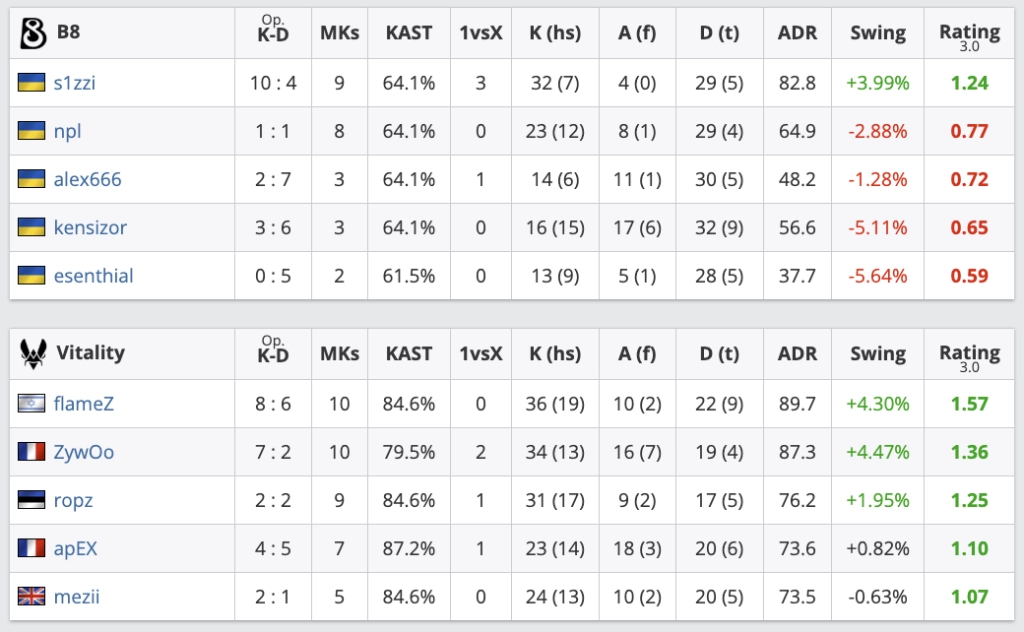Open mezii player profile link
The height and width of the screenshot is (632, 1024).
76,597
